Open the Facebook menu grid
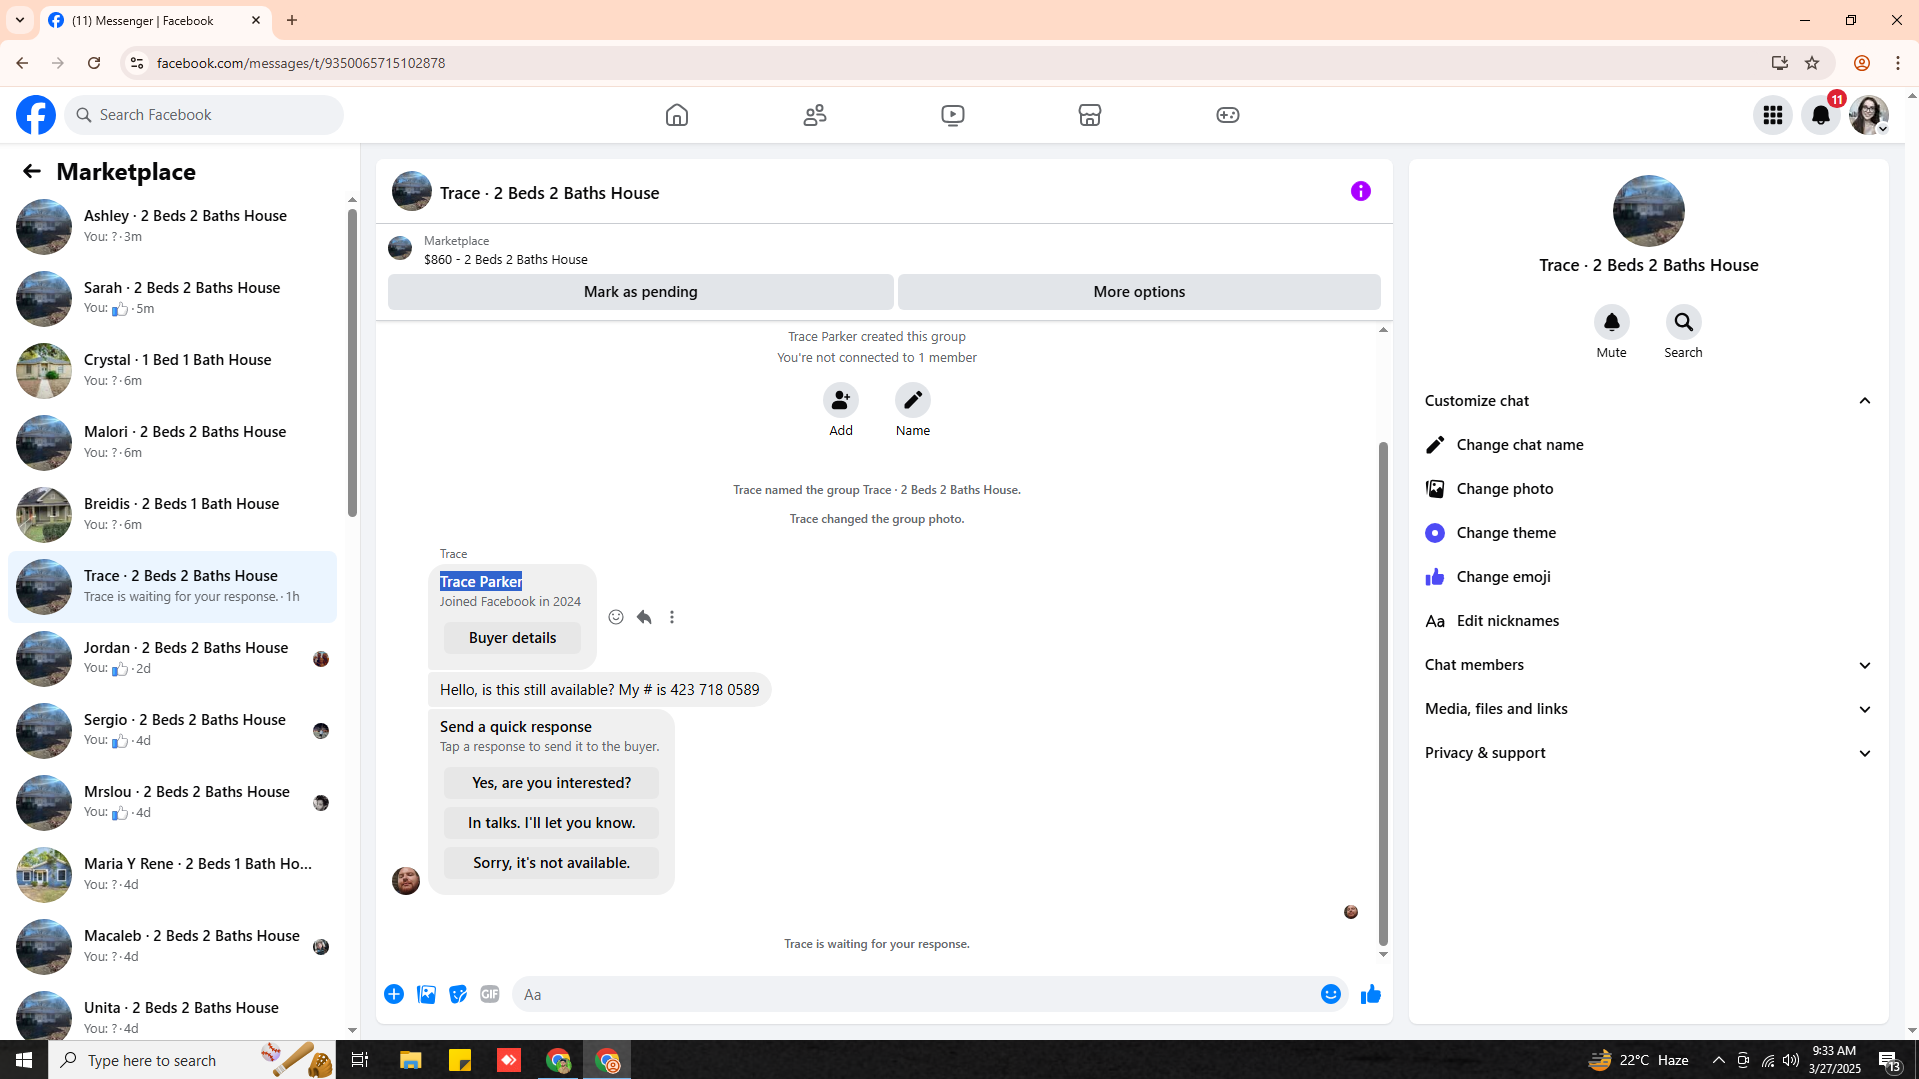Screen dimensions: 1919x1079 click(x=1773, y=115)
